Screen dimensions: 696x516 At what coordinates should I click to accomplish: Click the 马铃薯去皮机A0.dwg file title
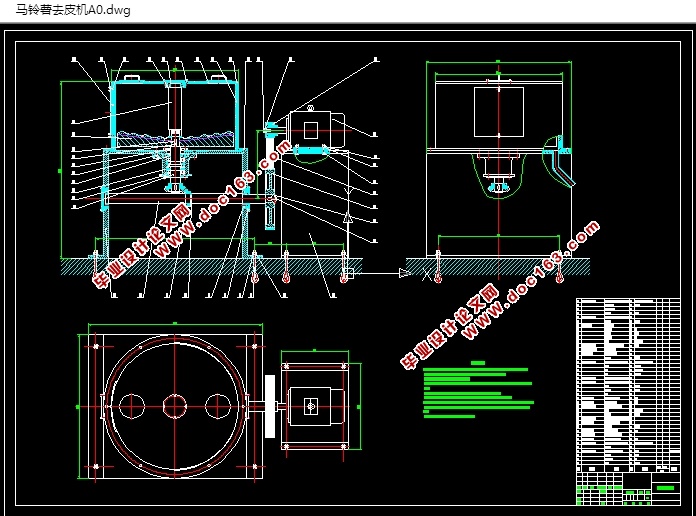[x=73, y=10]
